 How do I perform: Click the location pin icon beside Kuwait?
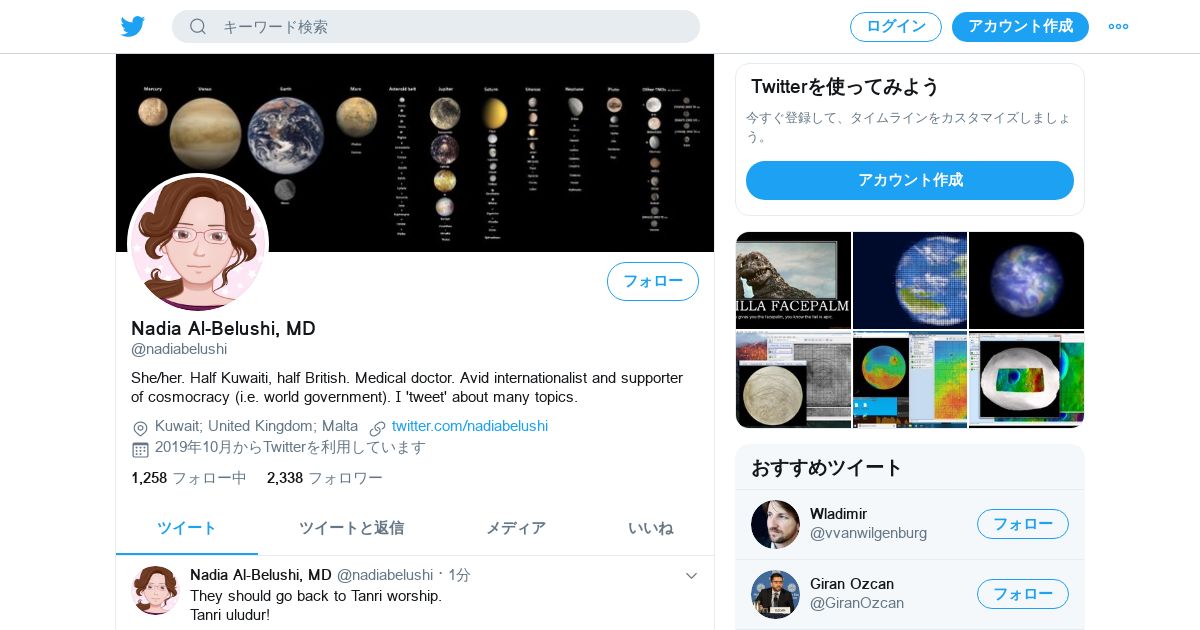coord(140,428)
